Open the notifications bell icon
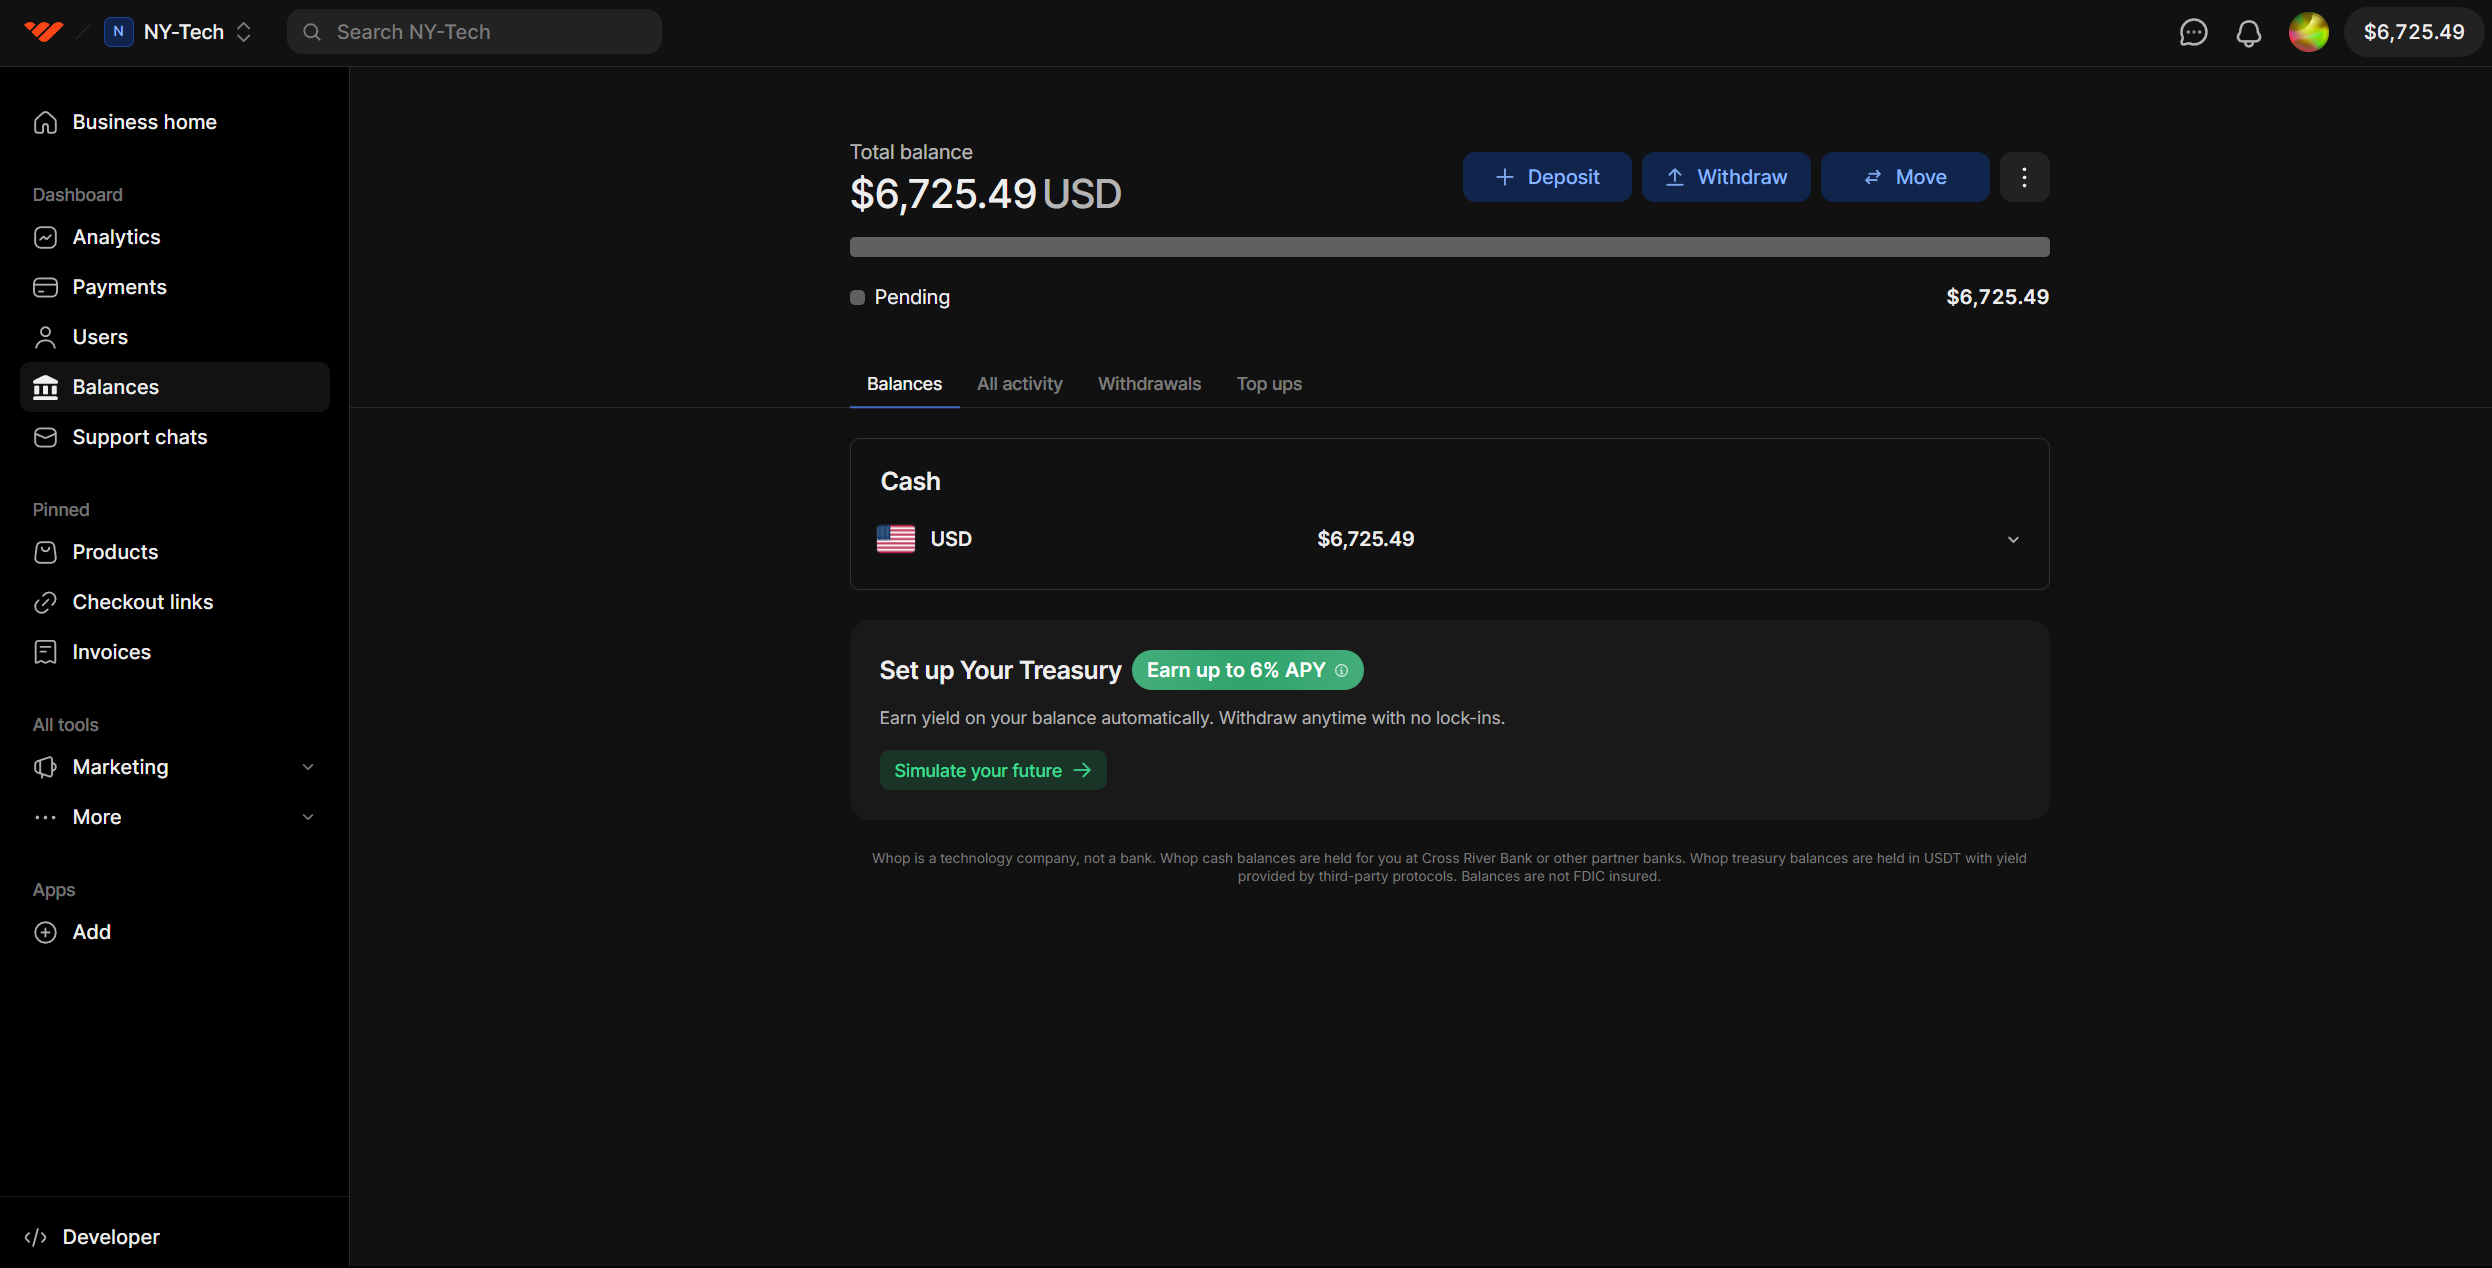Image resolution: width=2492 pixels, height=1268 pixels. [2249, 31]
